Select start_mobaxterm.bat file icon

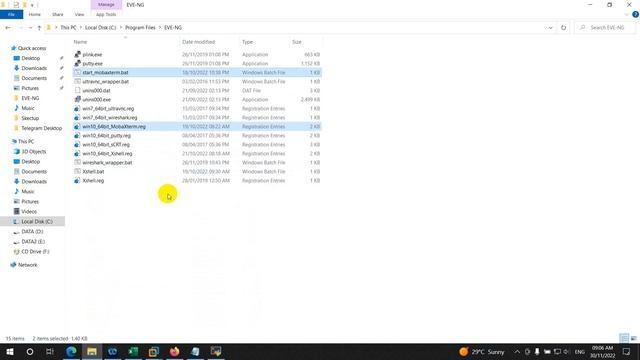(78, 72)
